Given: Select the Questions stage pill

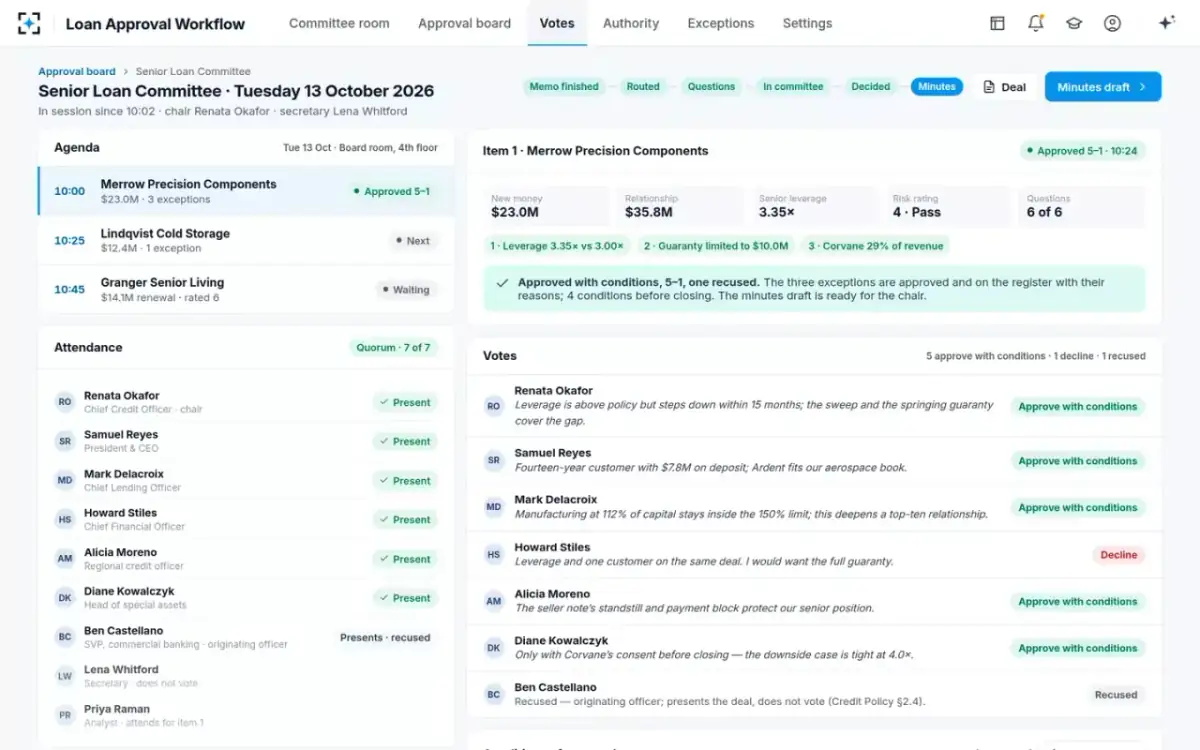Looking at the screenshot, I should point(711,87).
